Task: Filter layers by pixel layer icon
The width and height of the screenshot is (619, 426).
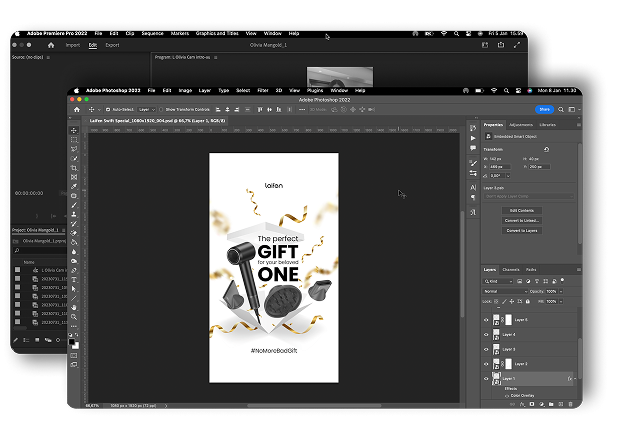Action: pyautogui.click(x=520, y=281)
